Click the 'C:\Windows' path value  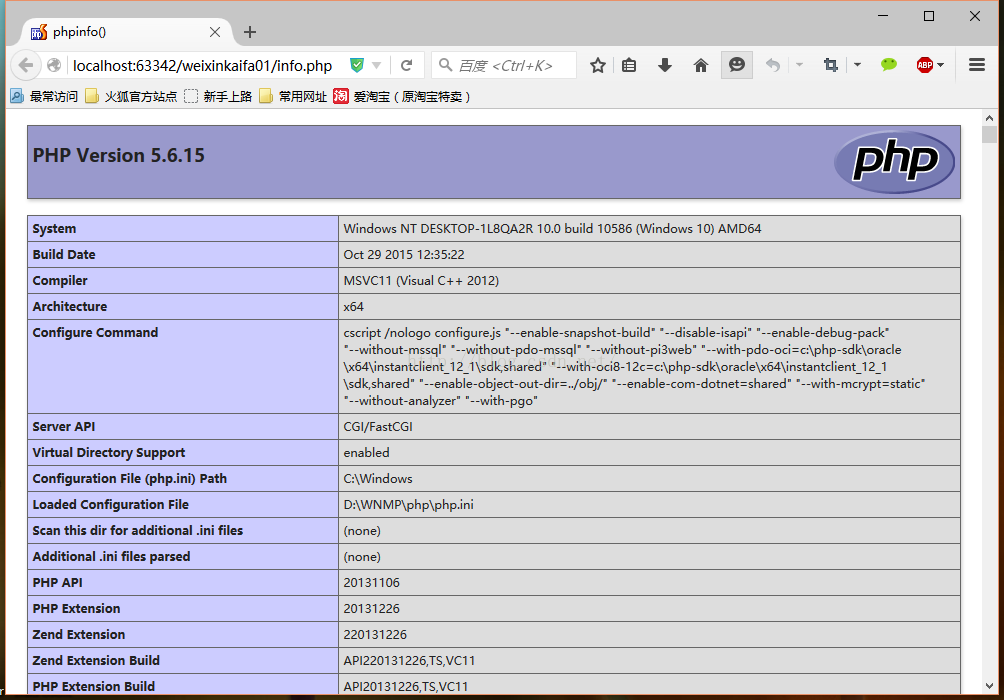coord(378,479)
